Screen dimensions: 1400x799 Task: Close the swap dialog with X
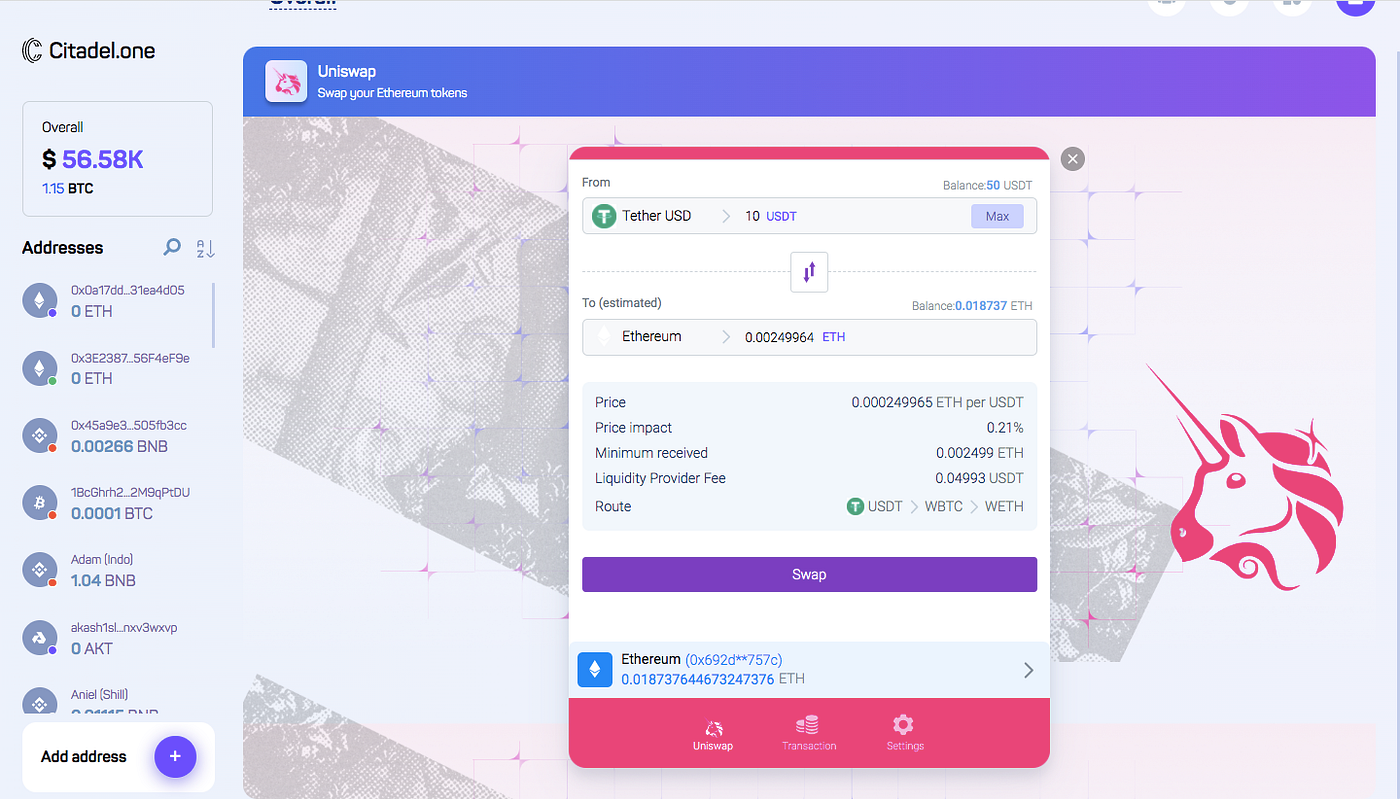point(1072,158)
